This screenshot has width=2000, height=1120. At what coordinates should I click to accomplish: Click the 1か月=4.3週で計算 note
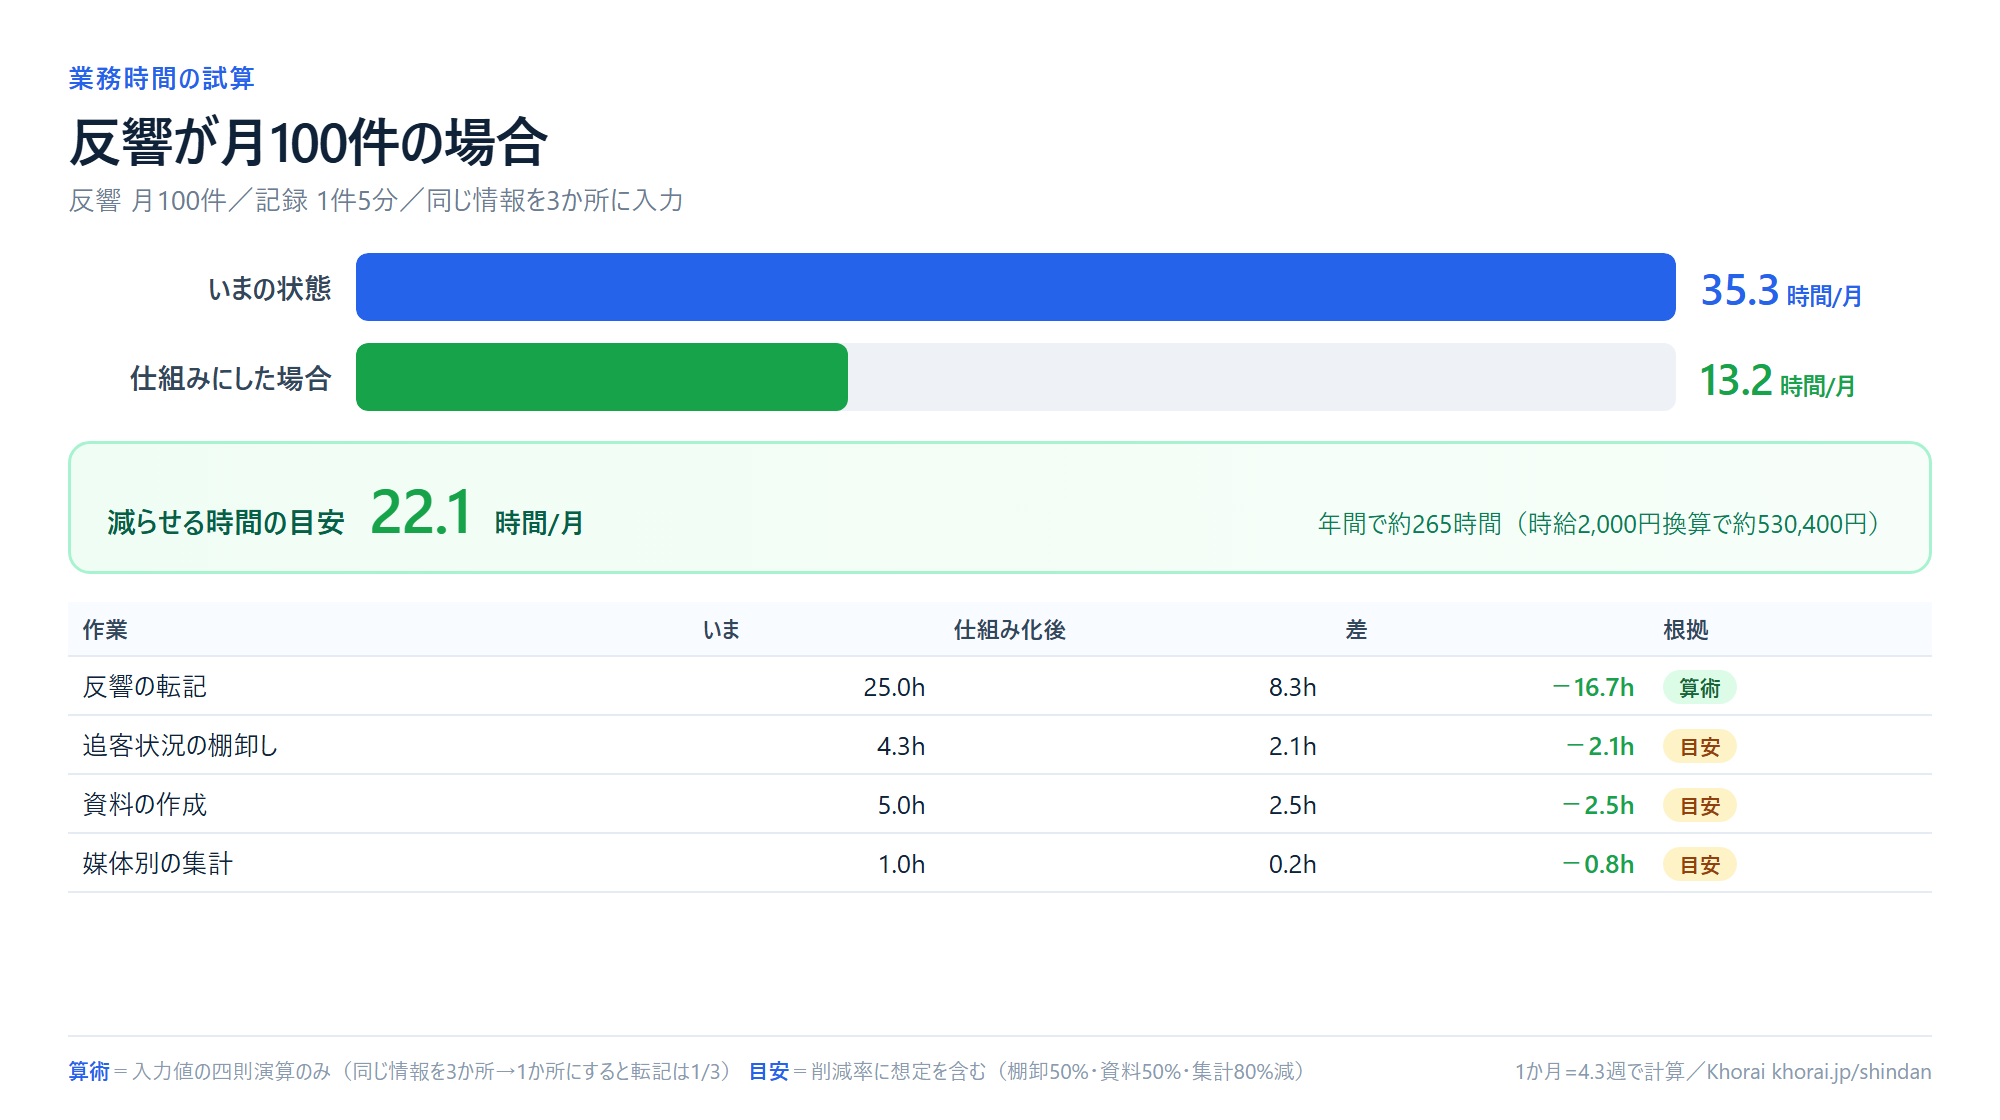[1599, 1071]
